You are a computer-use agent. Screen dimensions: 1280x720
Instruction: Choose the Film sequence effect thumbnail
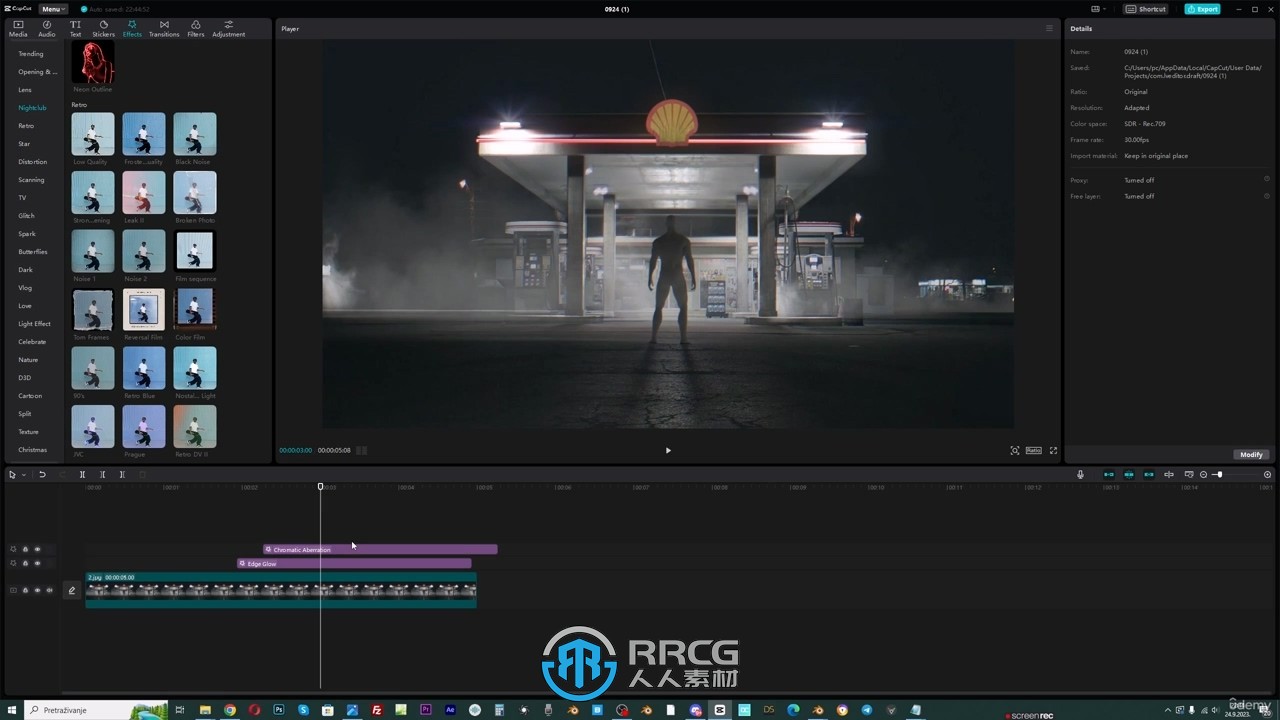pos(194,251)
